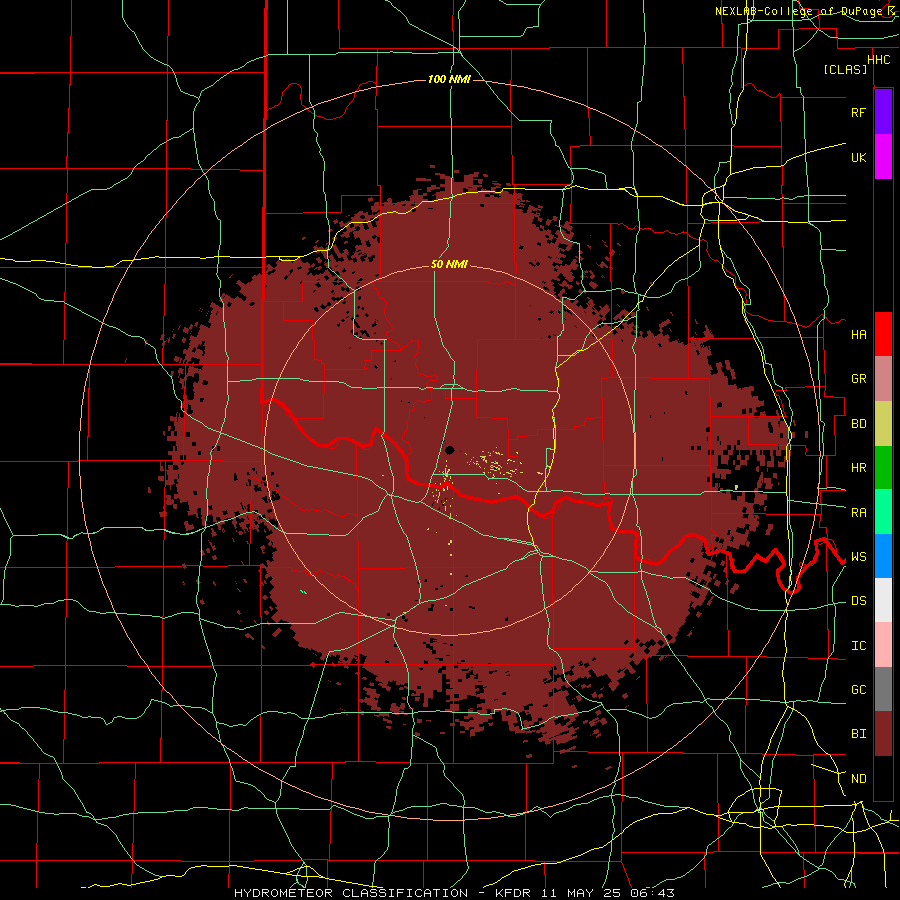Click the 100 NMI range ring label
Image resolution: width=900 pixels, height=900 pixels.
pos(449,79)
